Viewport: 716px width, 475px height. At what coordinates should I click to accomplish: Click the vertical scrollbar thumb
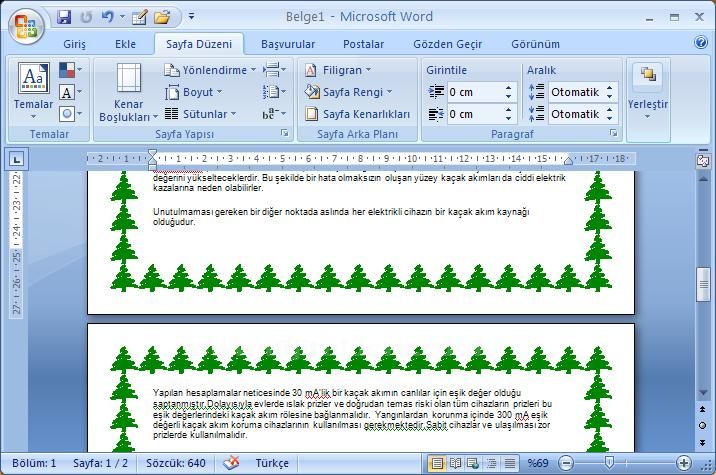[703, 284]
